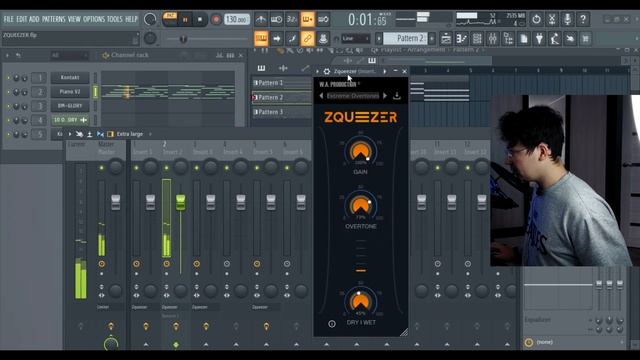Expand Zqueezer window left arrow menu
This screenshot has height=360, width=640.
pos(318,71)
